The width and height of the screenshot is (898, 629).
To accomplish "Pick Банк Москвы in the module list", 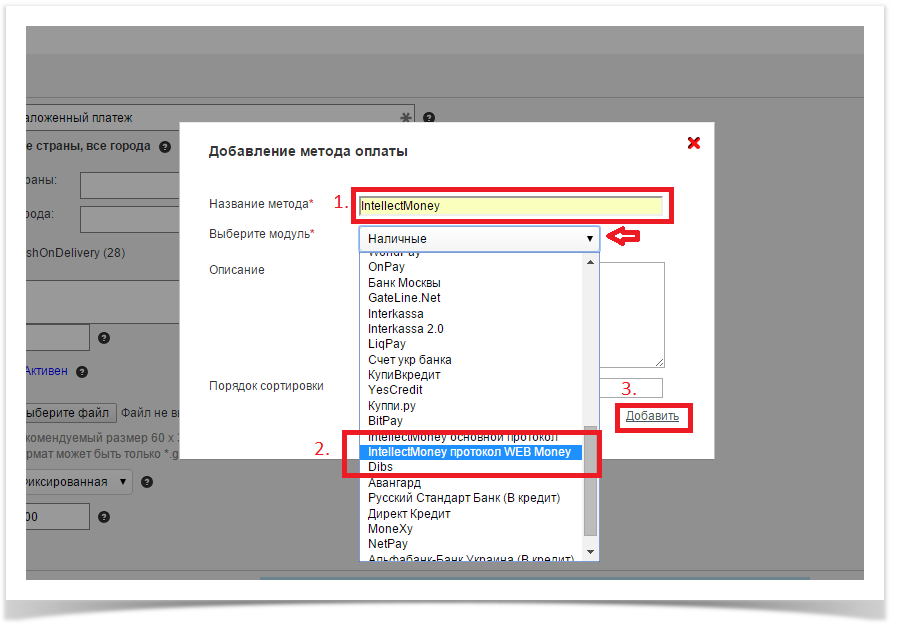I will (x=404, y=283).
